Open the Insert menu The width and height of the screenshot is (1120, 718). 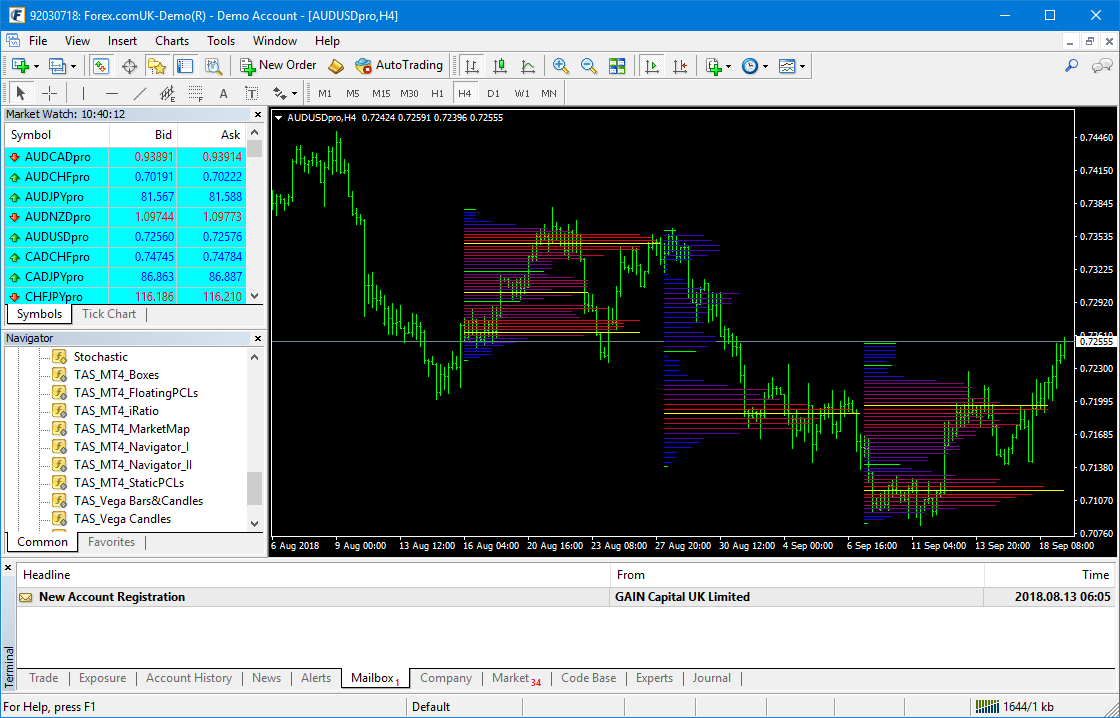coord(122,41)
